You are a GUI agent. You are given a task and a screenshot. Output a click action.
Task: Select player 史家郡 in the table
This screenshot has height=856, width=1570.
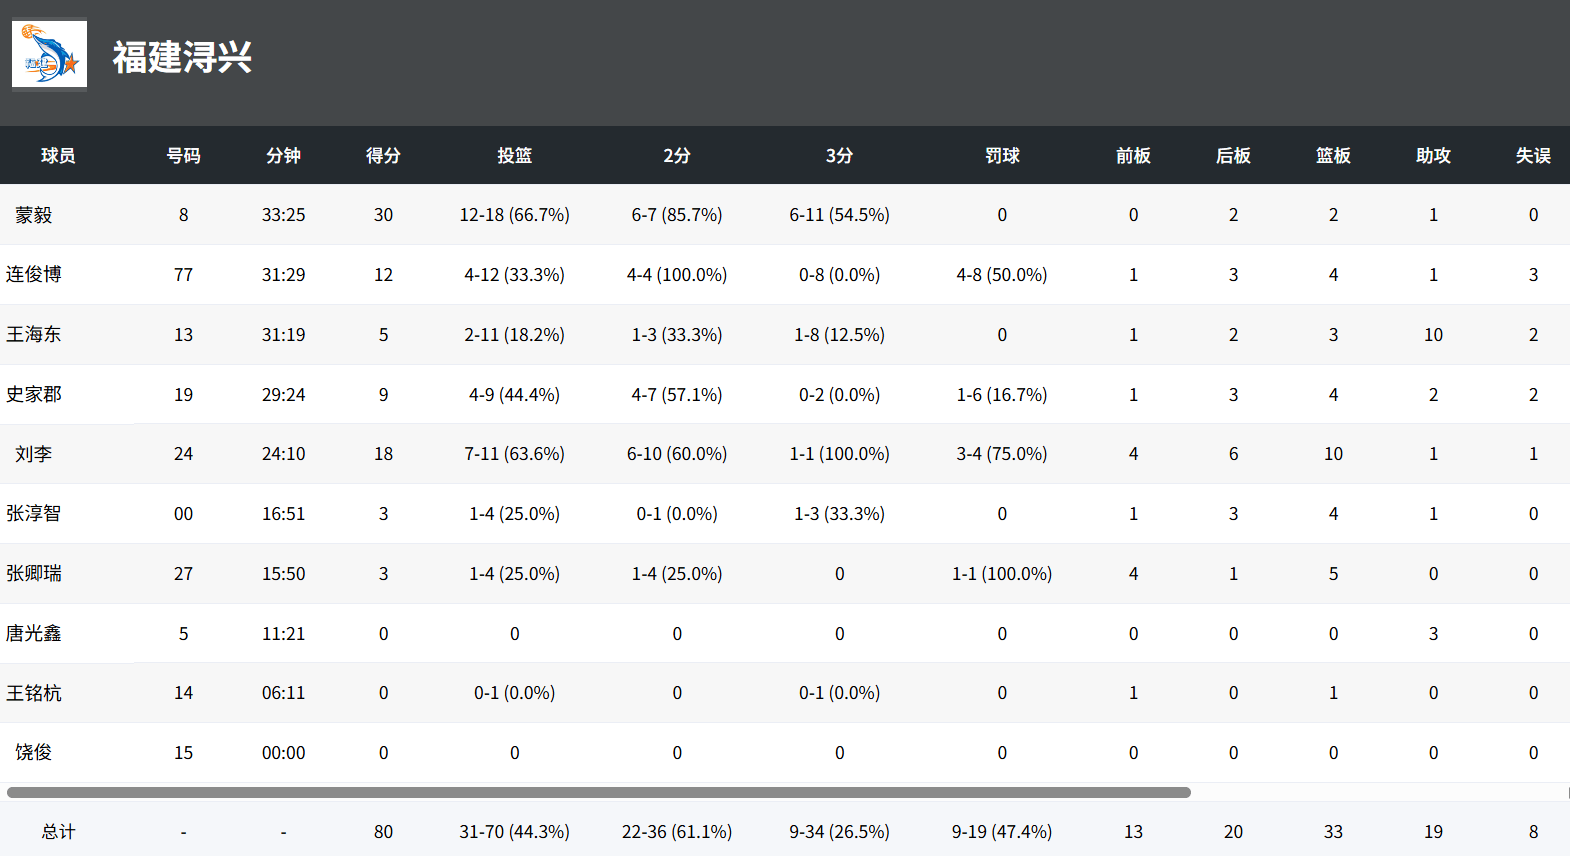[x=34, y=395]
